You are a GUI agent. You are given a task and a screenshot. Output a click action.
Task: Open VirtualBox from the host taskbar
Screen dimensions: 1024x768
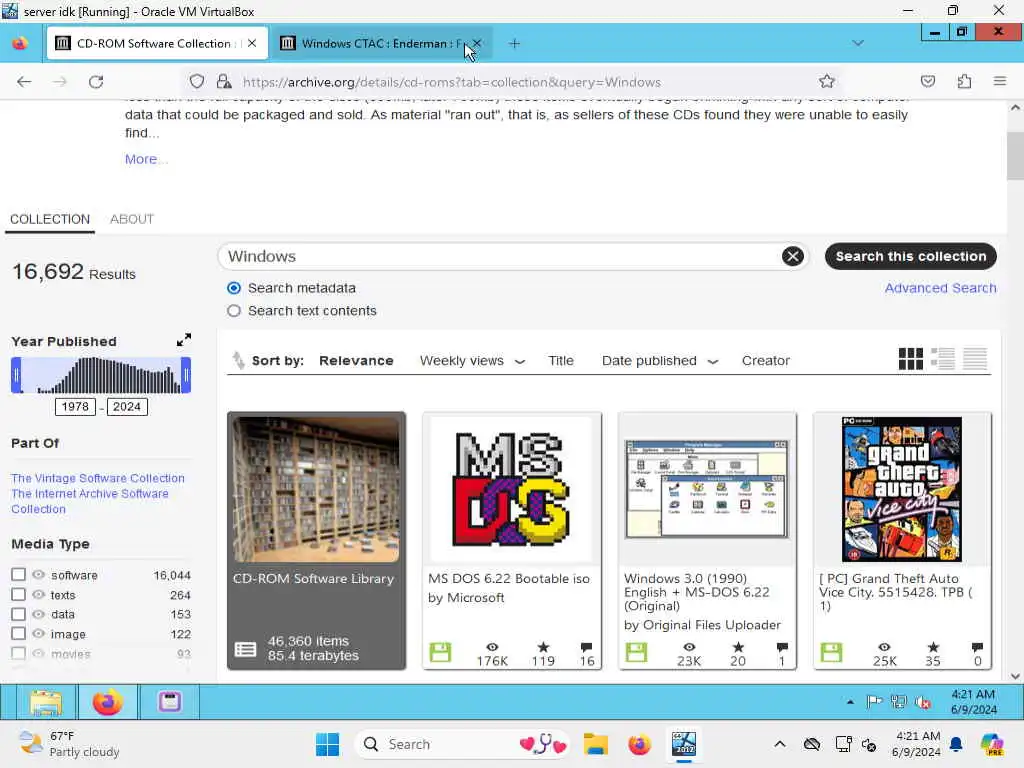pos(683,744)
